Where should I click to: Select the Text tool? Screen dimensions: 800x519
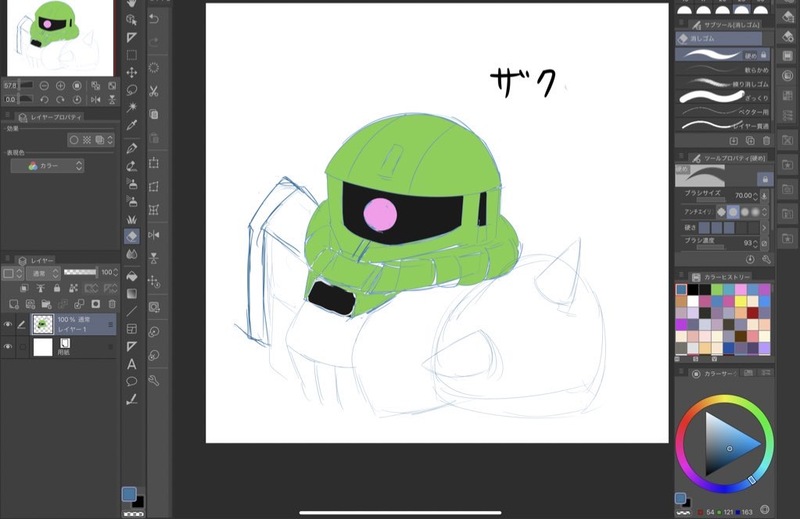pyautogui.click(x=132, y=364)
